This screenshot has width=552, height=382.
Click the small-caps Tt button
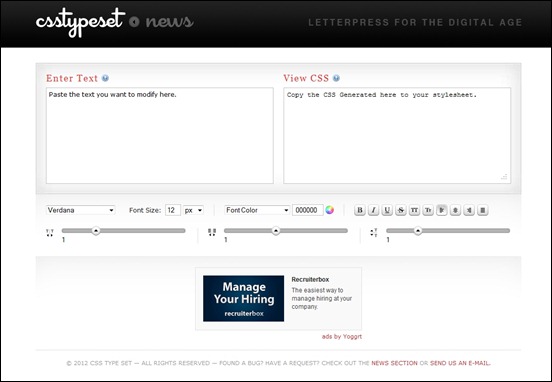tap(428, 210)
